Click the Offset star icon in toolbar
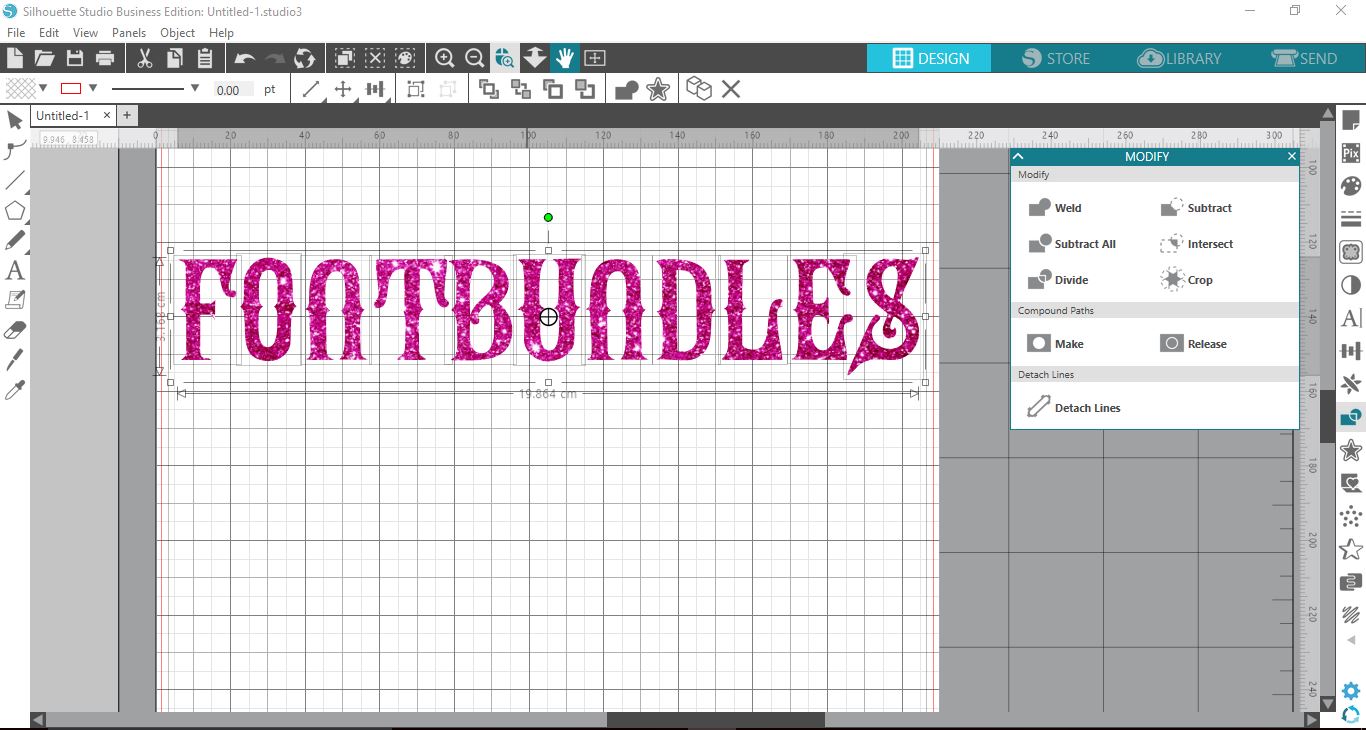 tap(658, 90)
